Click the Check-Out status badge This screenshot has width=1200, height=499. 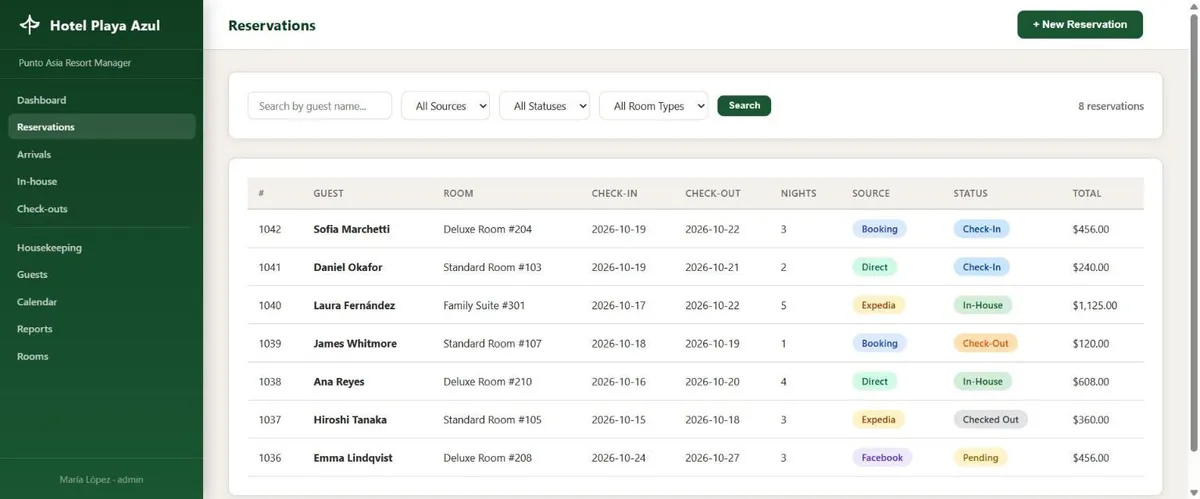pos(985,343)
